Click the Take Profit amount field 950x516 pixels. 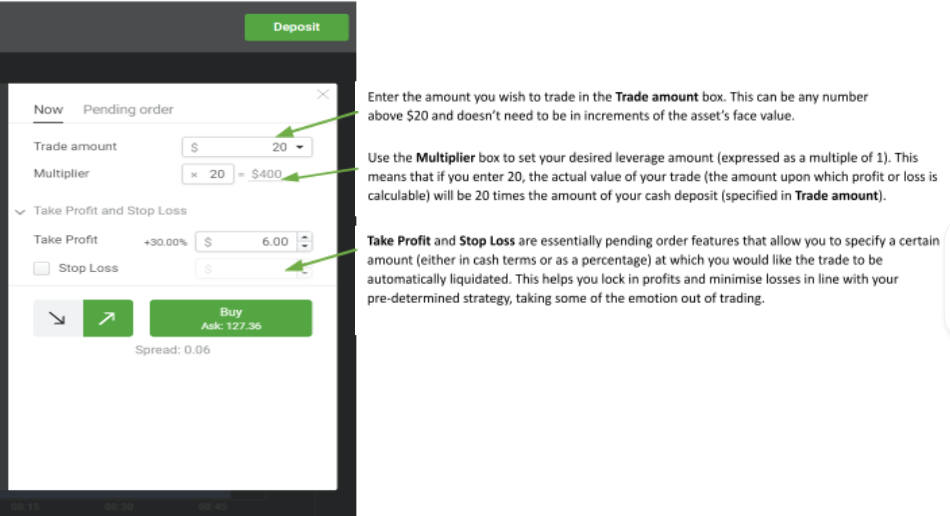246,241
